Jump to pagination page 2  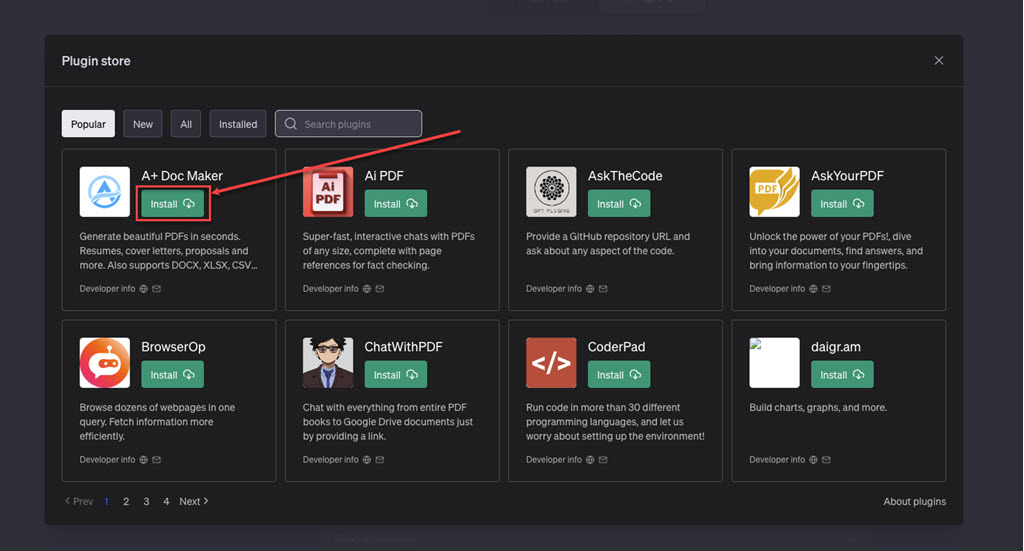click(126, 501)
